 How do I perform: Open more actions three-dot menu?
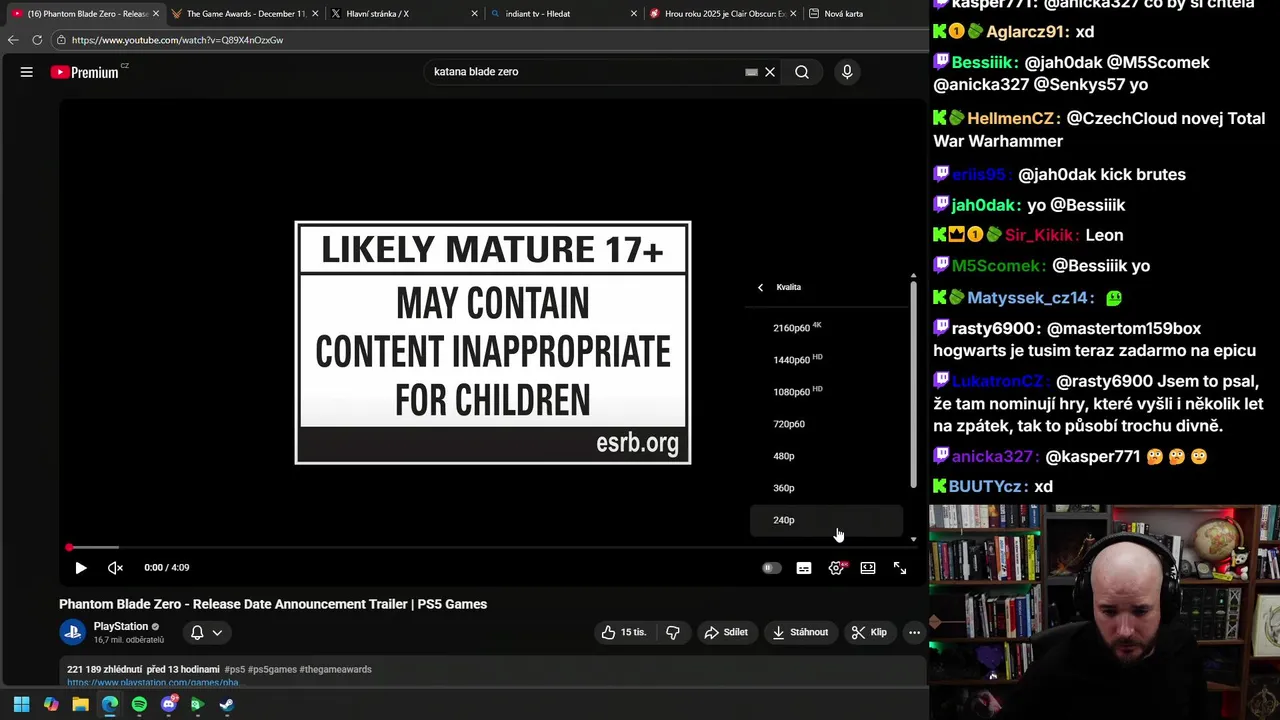(x=914, y=632)
